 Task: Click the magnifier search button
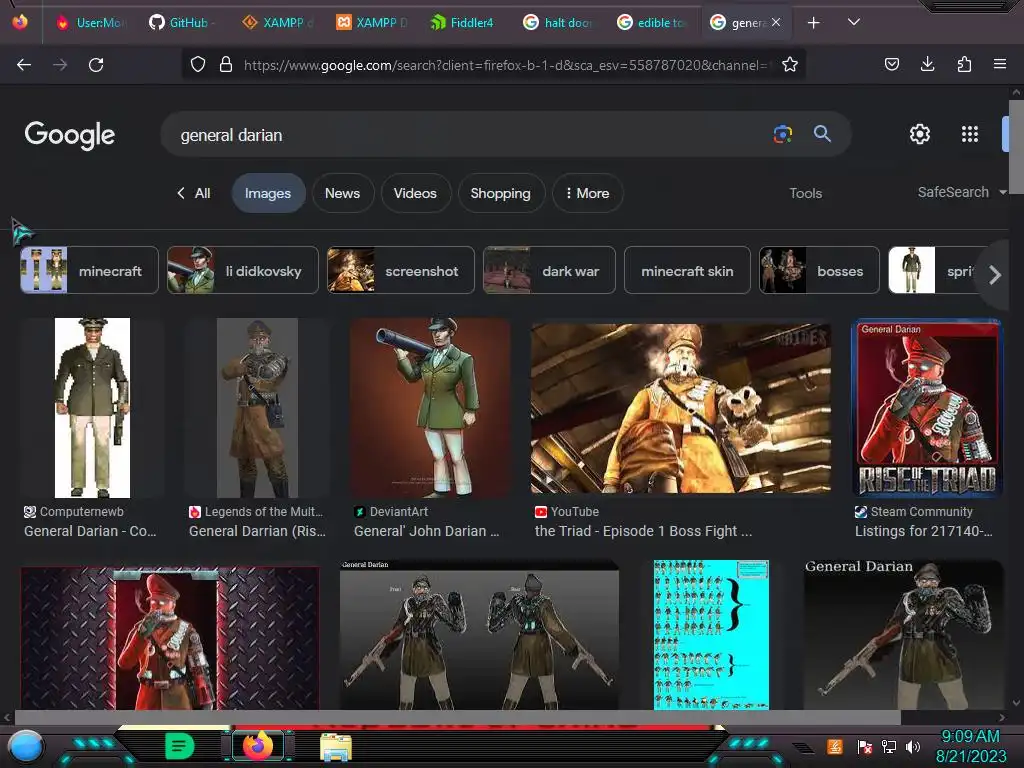coord(822,134)
